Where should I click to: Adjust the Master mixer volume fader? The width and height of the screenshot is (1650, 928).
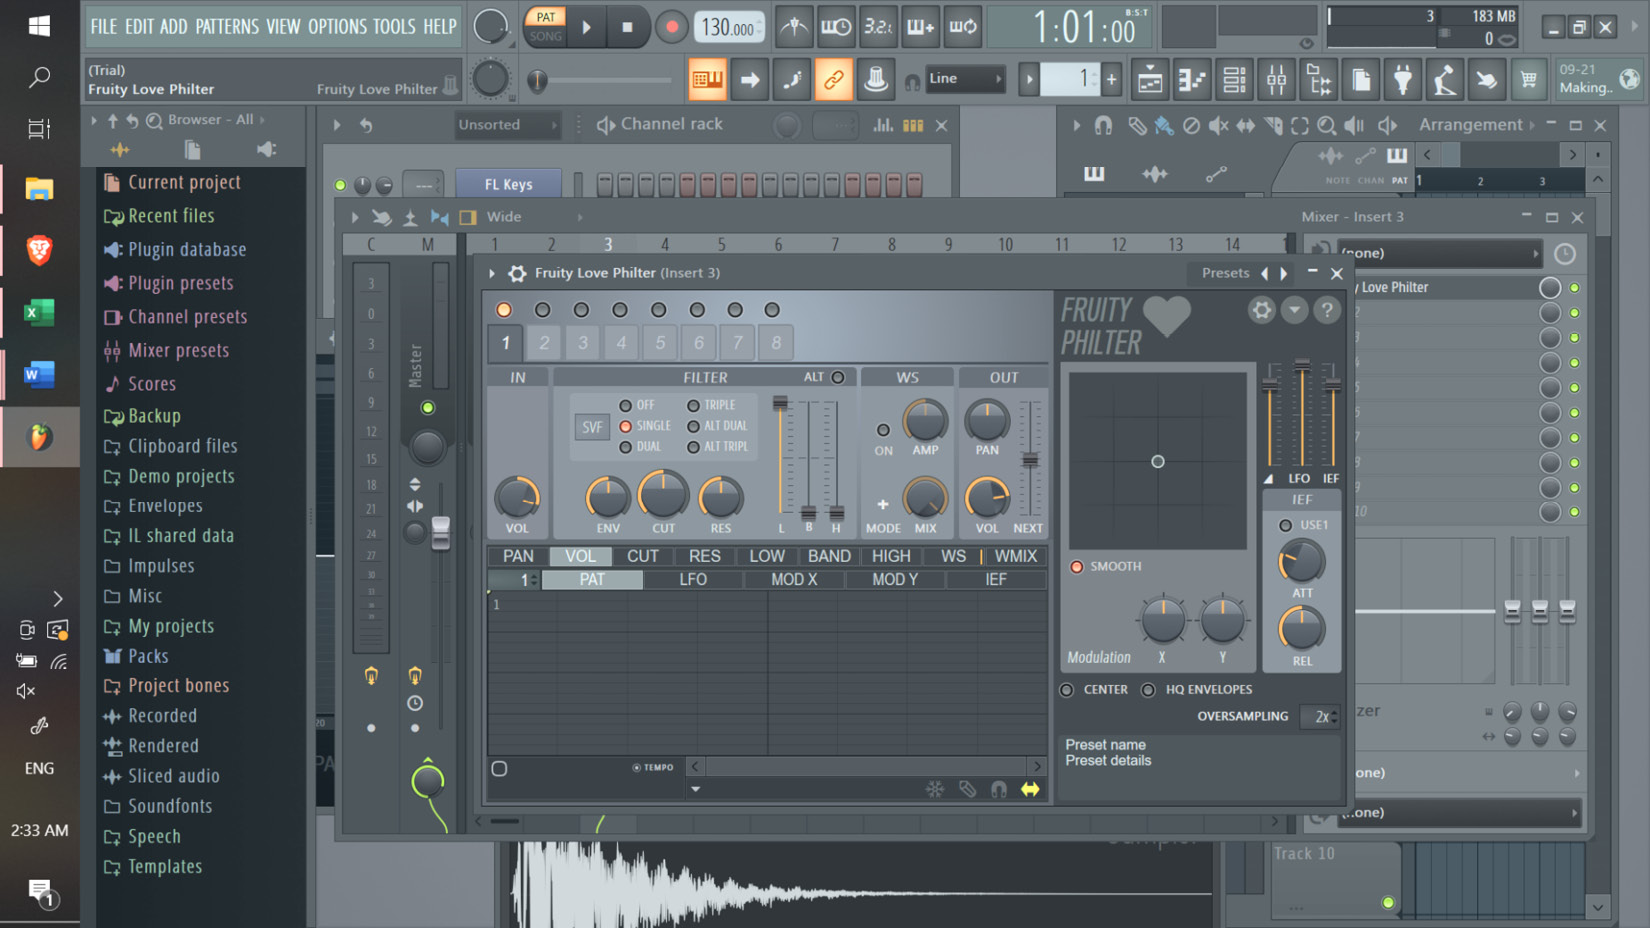(x=441, y=531)
